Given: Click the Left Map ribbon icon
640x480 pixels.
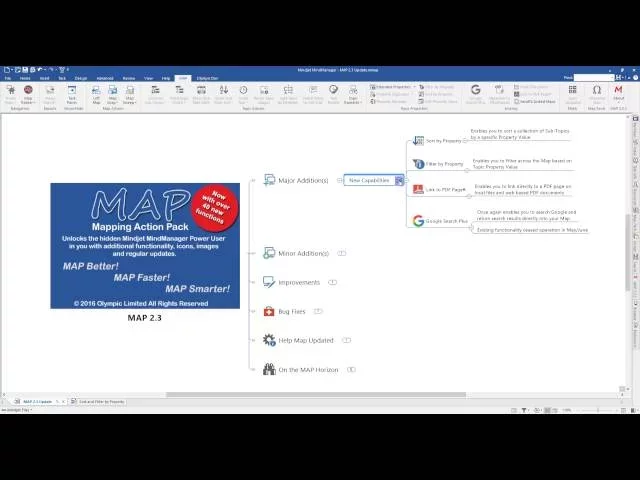Looking at the screenshot, I should coord(96,95).
